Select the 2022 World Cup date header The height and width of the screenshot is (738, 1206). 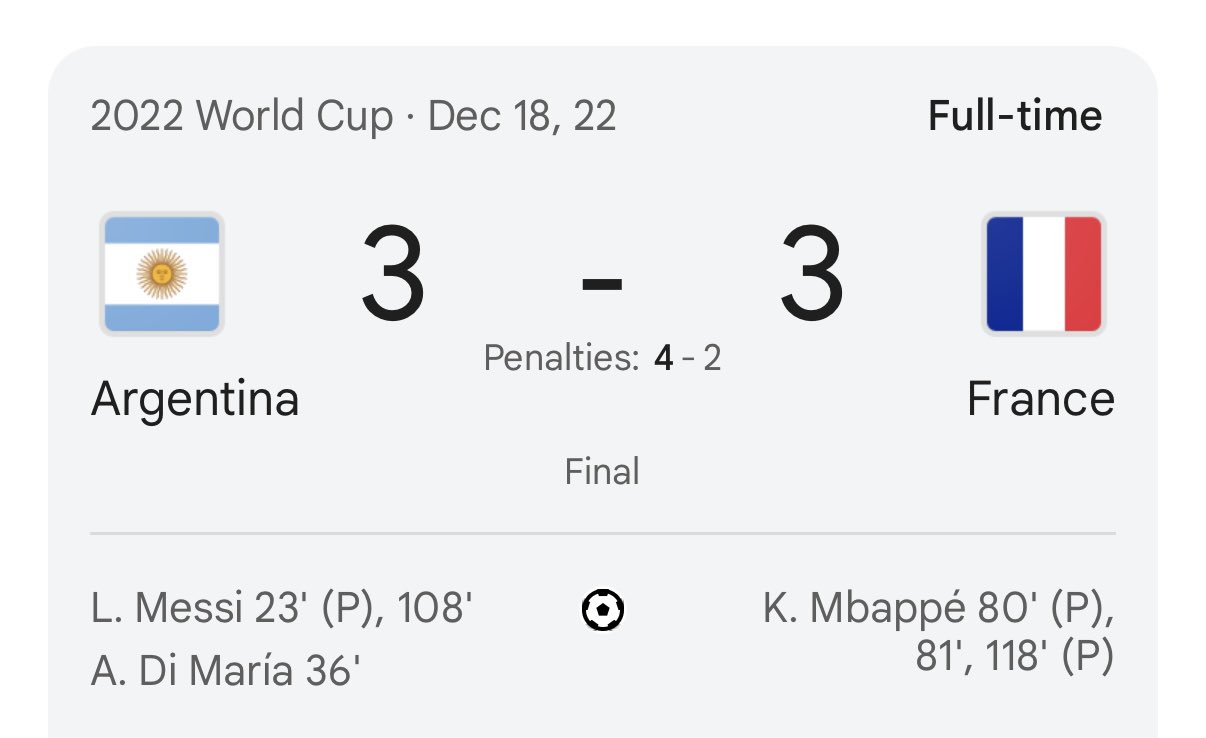tap(353, 117)
